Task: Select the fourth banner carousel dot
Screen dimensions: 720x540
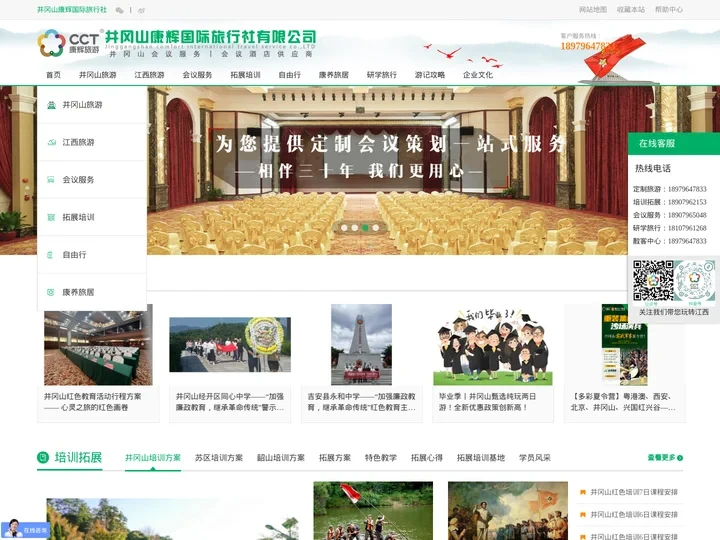Action: tap(376, 228)
